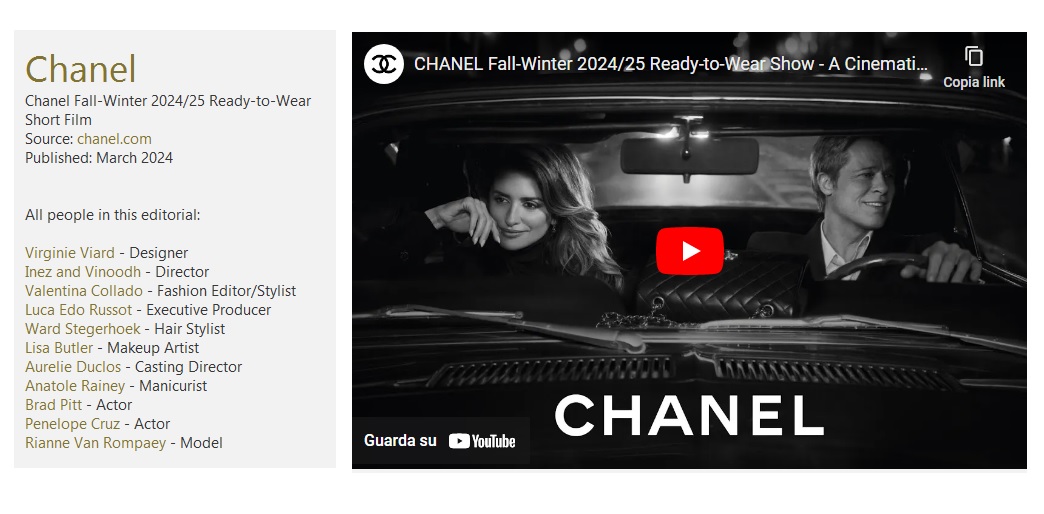The width and height of the screenshot is (1044, 514).
Task: Click the CHANEL wordmark in video thumbnail
Action: click(689, 415)
